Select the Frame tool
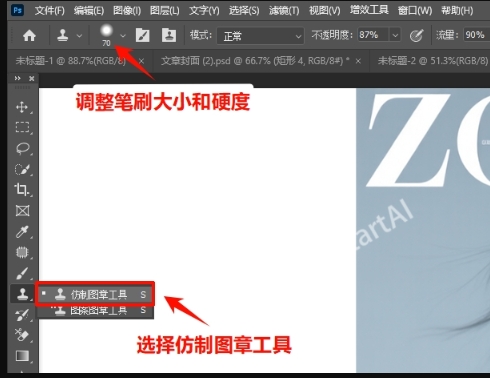 [22, 211]
